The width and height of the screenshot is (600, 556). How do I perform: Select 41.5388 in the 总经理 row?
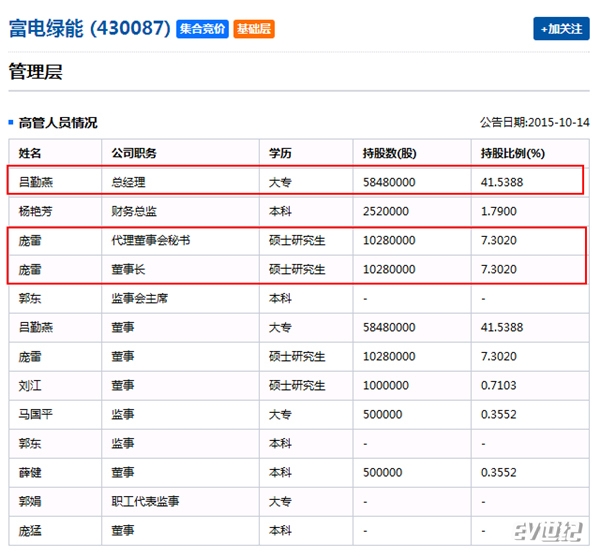(x=502, y=182)
